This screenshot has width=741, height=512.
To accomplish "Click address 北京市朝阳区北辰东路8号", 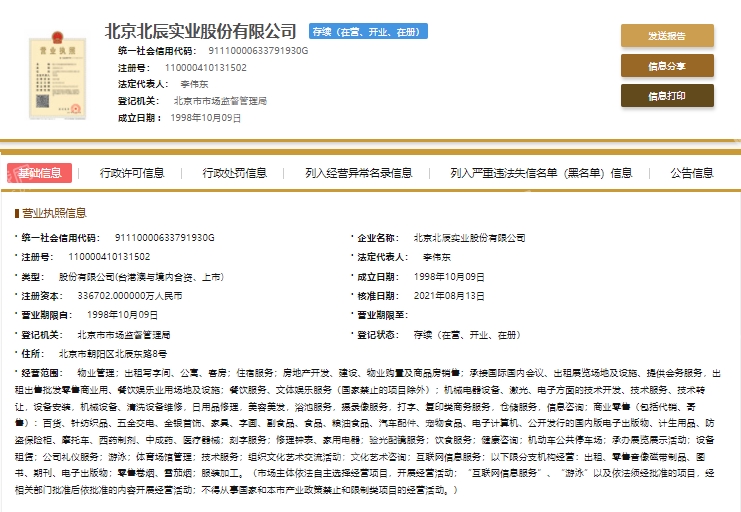I will (x=113, y=354).
